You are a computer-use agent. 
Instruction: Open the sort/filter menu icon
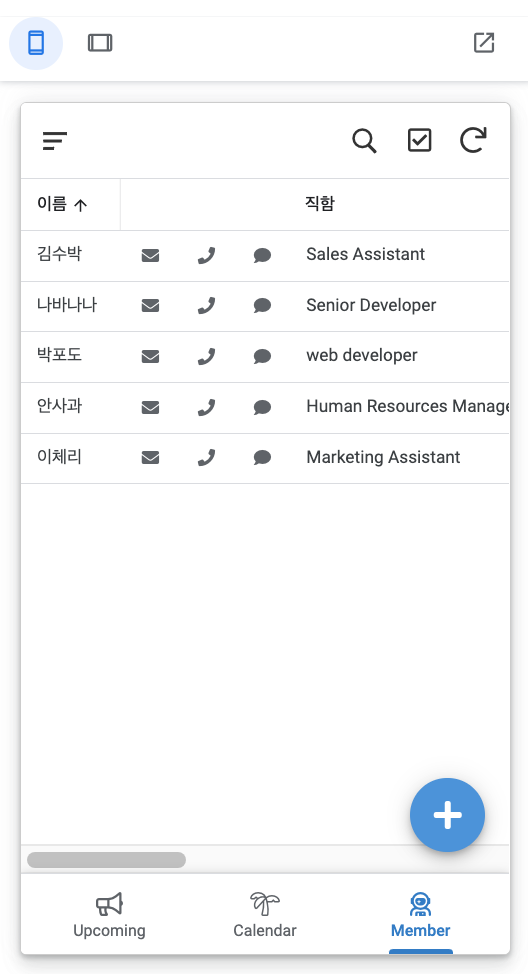pos(55,141)
